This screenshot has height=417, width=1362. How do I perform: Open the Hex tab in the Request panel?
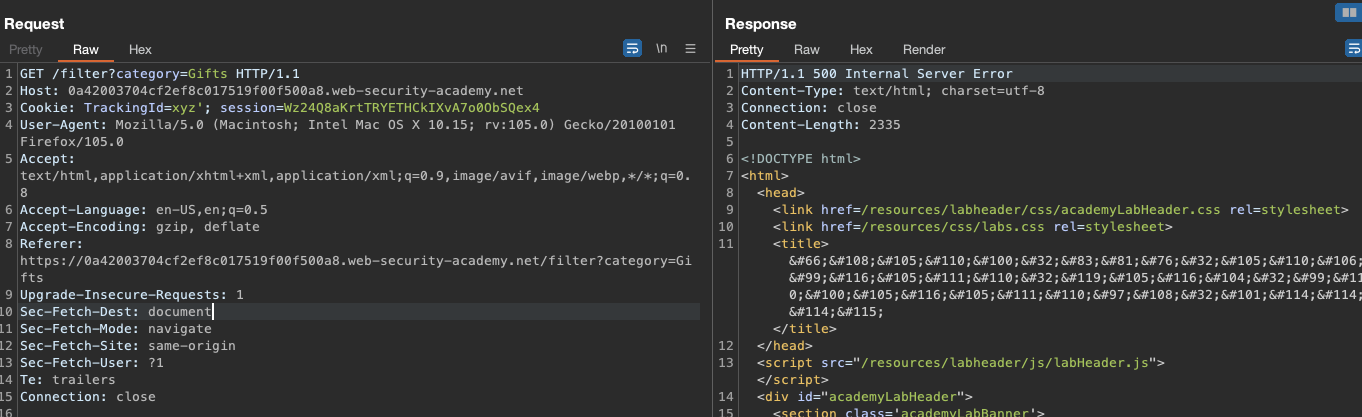140,49
